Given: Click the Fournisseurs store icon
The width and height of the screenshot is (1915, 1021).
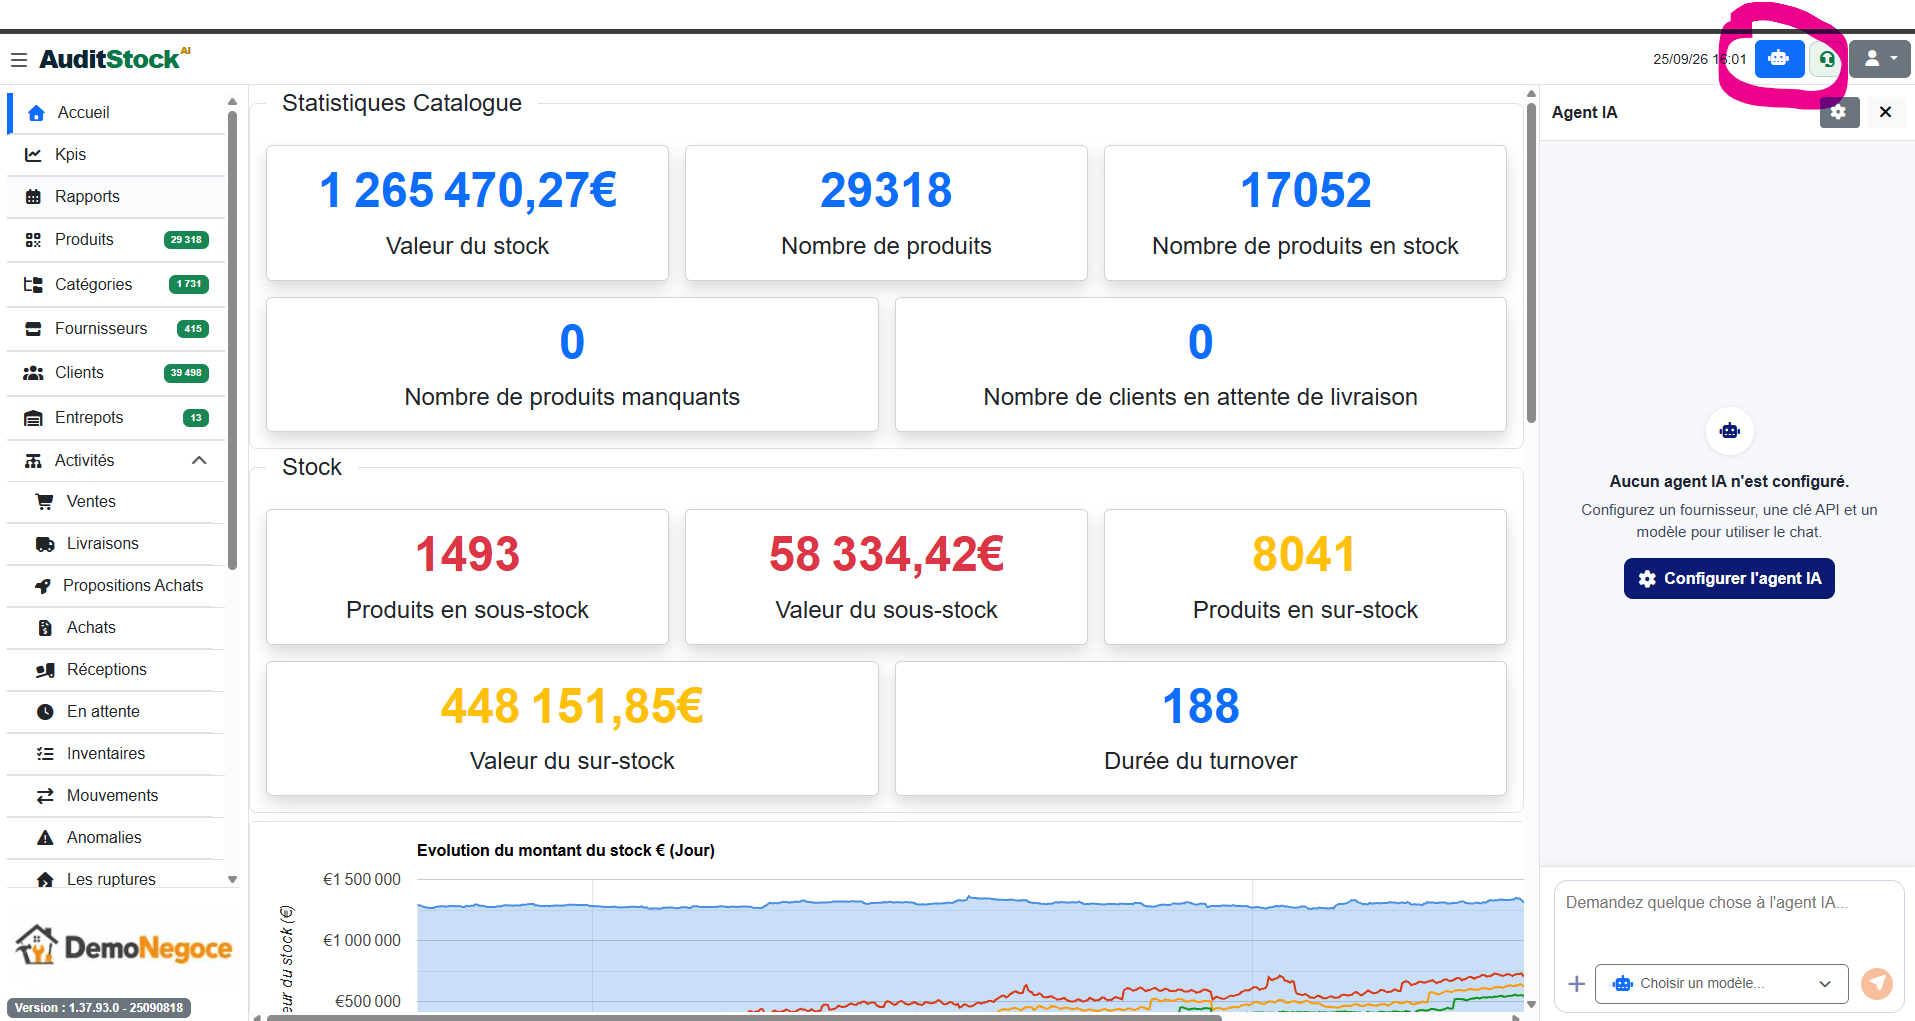Looking at the screenshot, I should click(33, 329).
